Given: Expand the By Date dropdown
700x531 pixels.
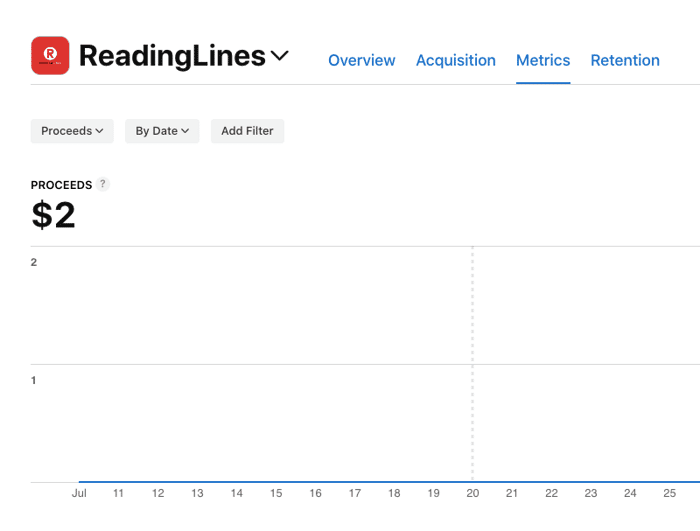Looking at the screenshot, I should pos(162,131).
